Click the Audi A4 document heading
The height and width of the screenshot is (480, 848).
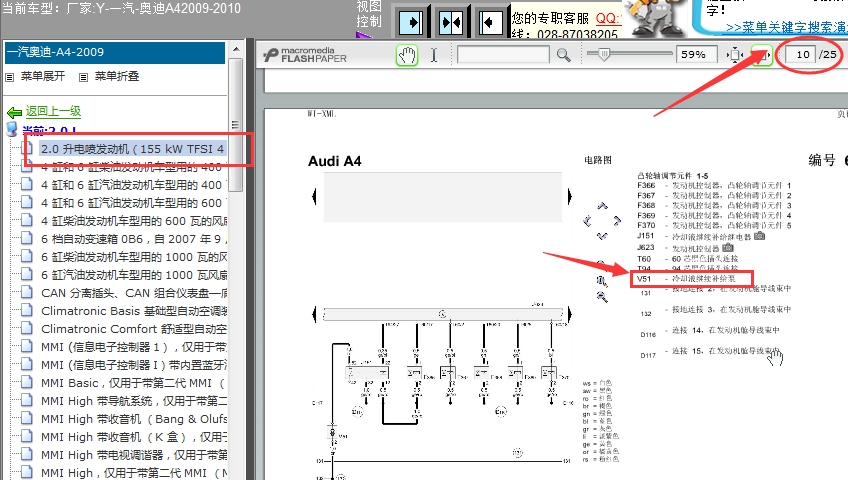tap(334, 161)
